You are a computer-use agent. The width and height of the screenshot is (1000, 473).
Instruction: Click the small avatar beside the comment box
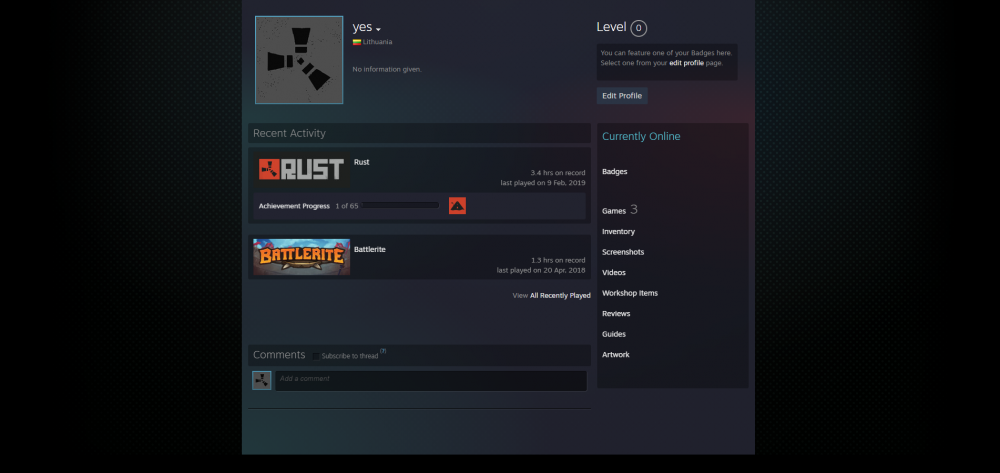pos(261,381)
